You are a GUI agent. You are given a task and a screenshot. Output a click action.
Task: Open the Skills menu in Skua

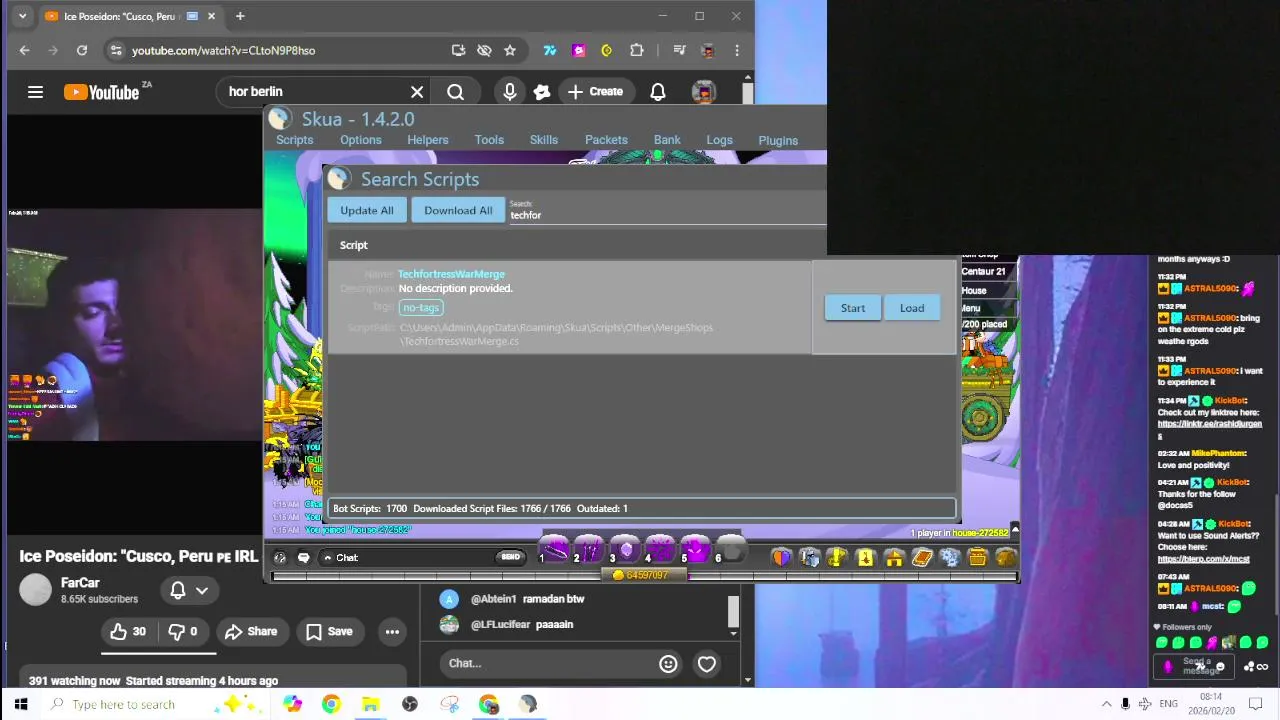tap(544, 140)
